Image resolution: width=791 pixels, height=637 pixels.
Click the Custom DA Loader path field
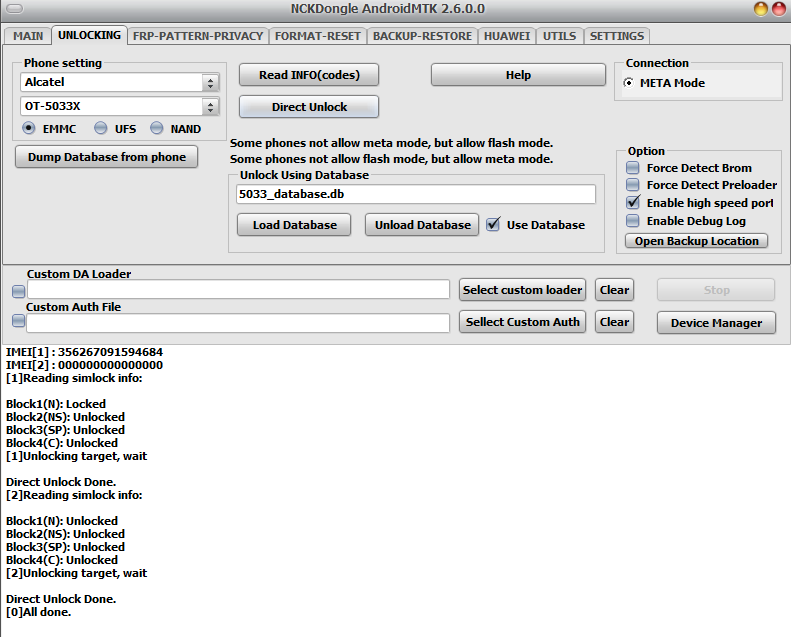click(238, 289)
